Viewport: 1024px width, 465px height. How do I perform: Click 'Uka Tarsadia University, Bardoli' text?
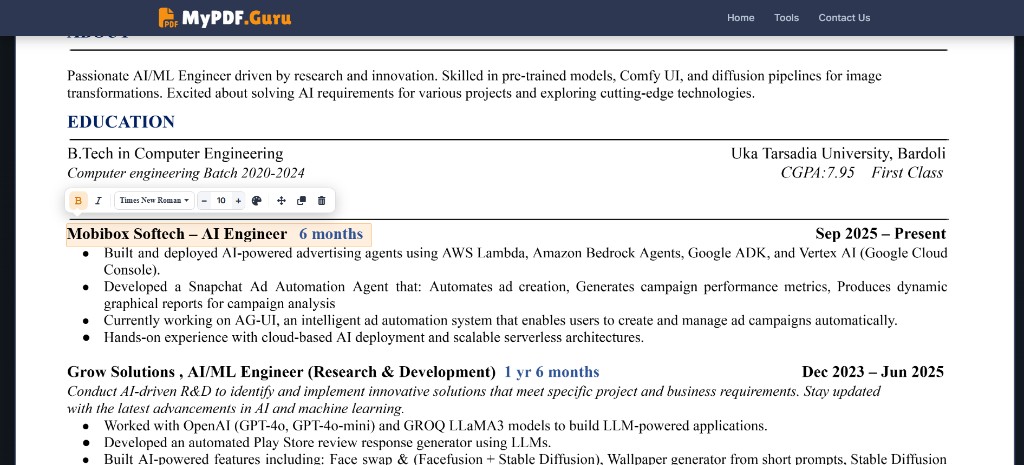838,154
